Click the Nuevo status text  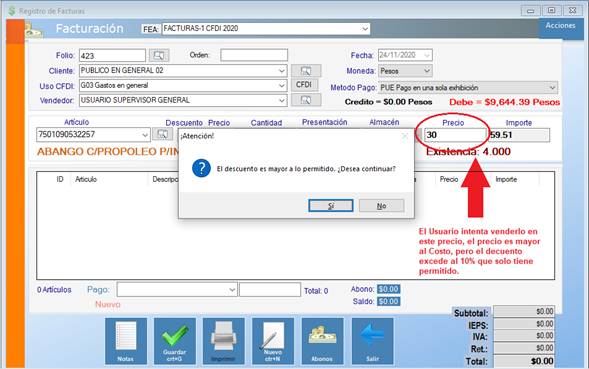pyautogui.click(x=108, y=304)
